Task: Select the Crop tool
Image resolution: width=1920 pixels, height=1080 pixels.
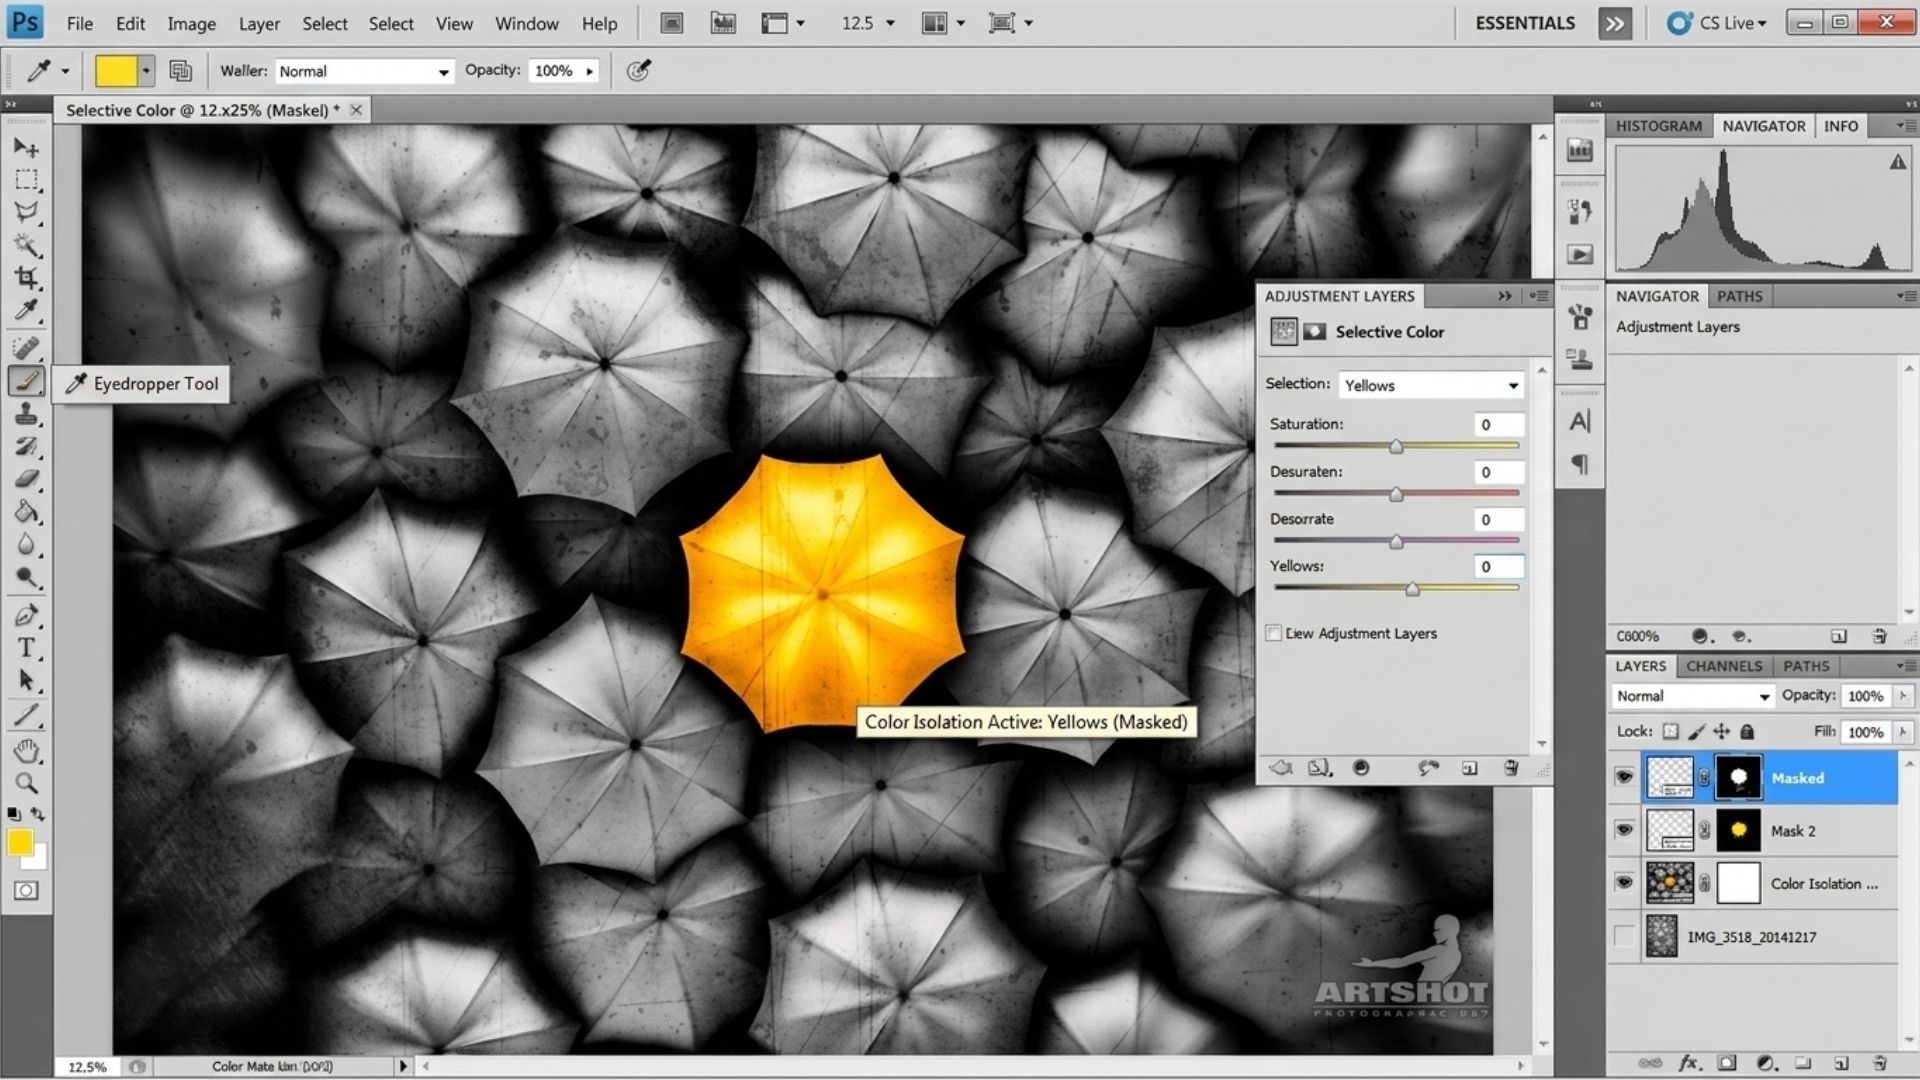Action: 26,277
